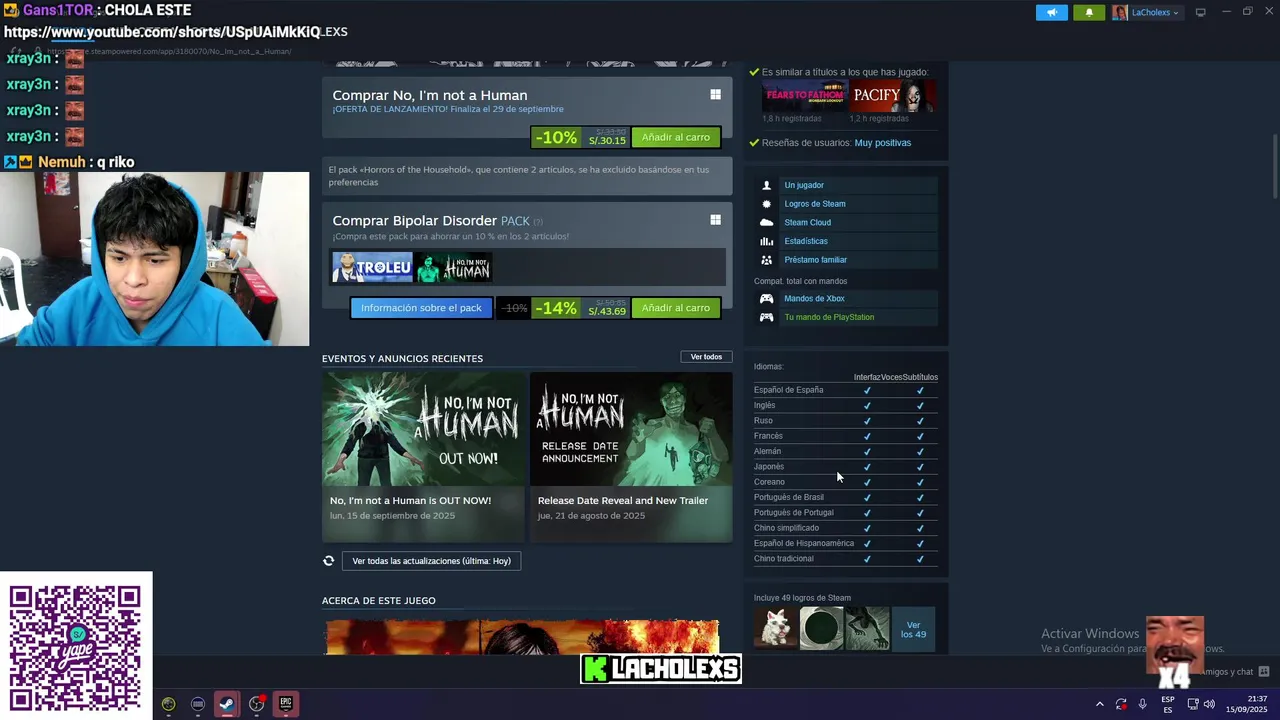
Task: Click No I'm Not a Human pack thumbnail
Action: pos(454,267)
